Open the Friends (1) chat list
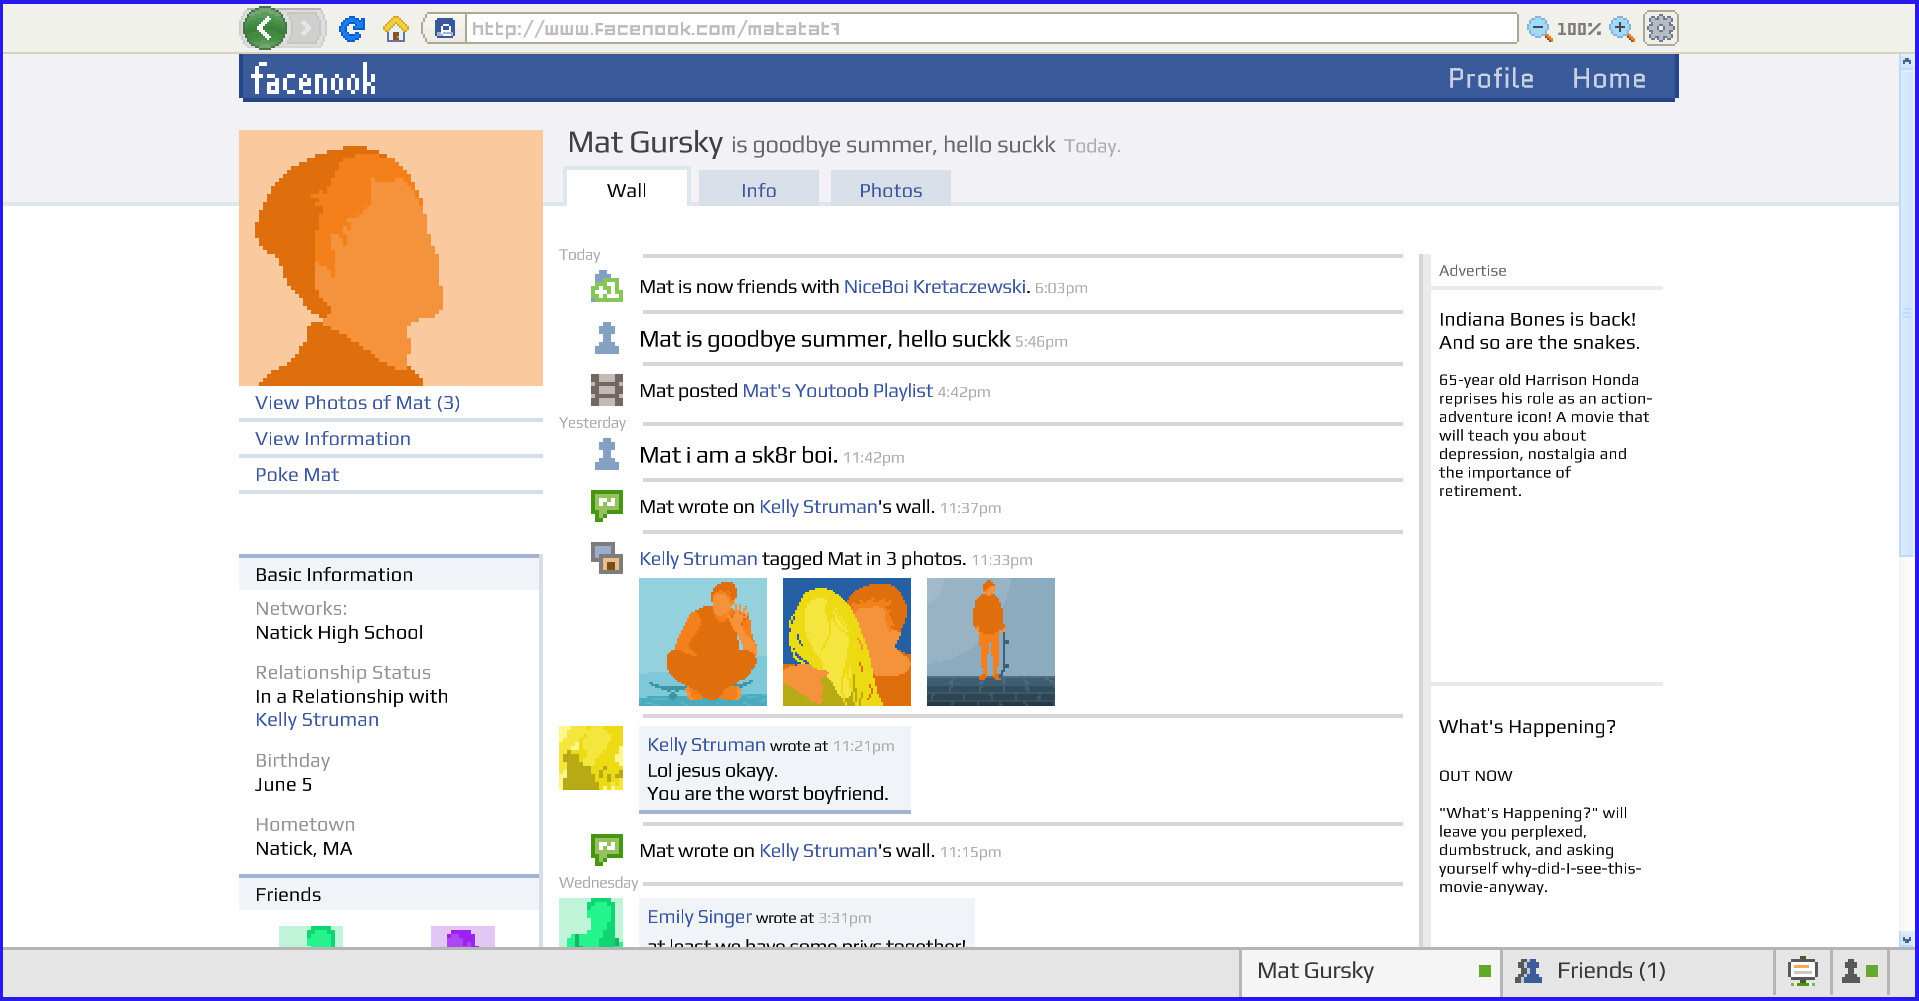The width and height of the screenshot is (1919, 1001). point(1610,971)
